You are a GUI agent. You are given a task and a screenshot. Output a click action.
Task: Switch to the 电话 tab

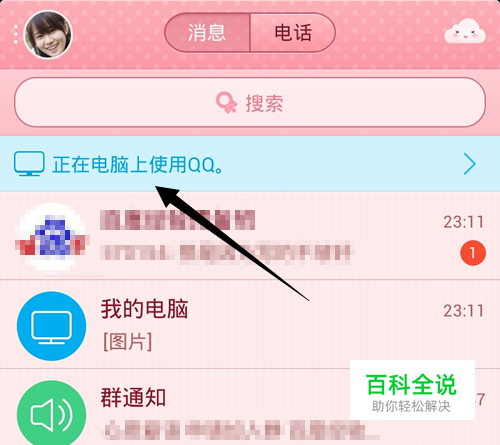click(293, 33)
